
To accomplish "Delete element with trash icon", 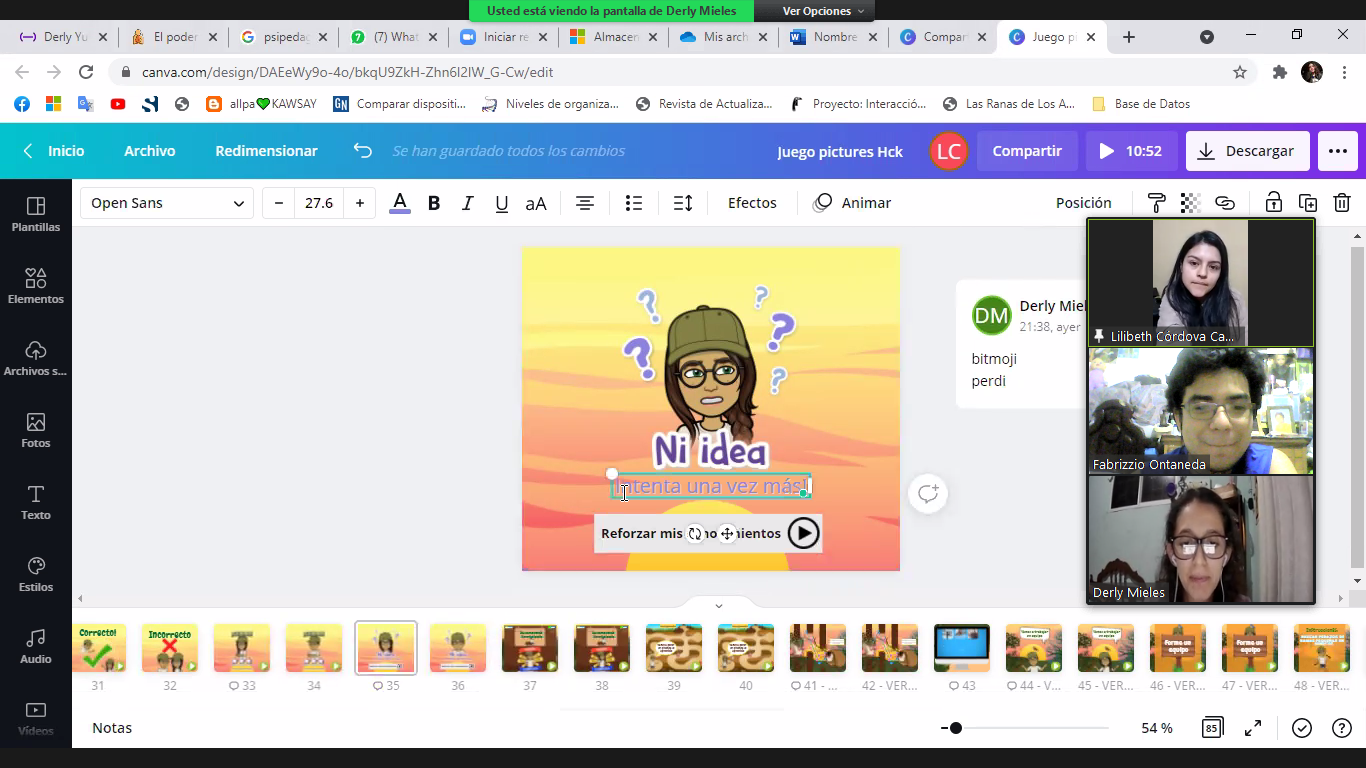I will (1342, 203).
